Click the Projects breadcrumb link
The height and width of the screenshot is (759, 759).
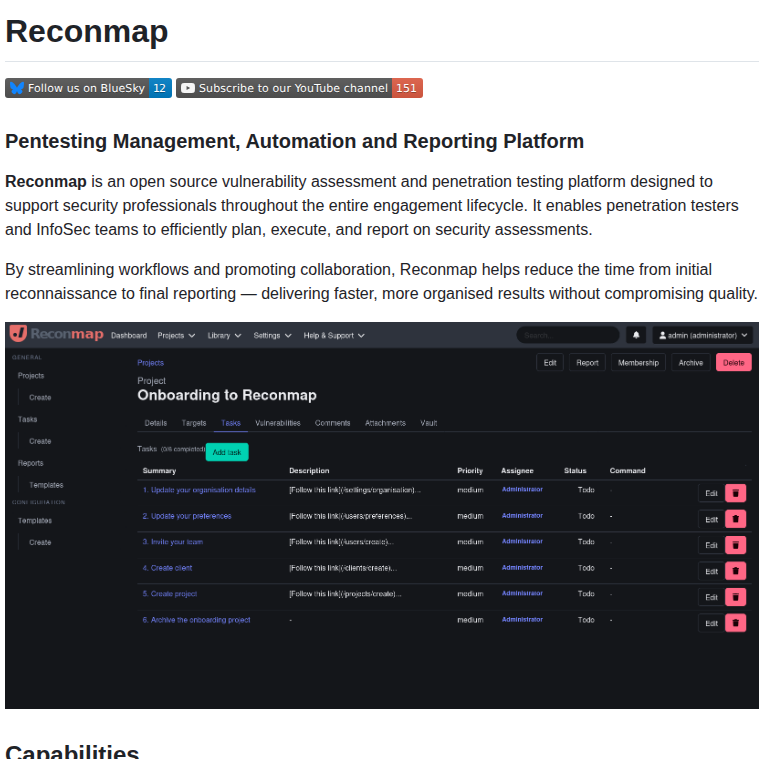coord(151,363)
